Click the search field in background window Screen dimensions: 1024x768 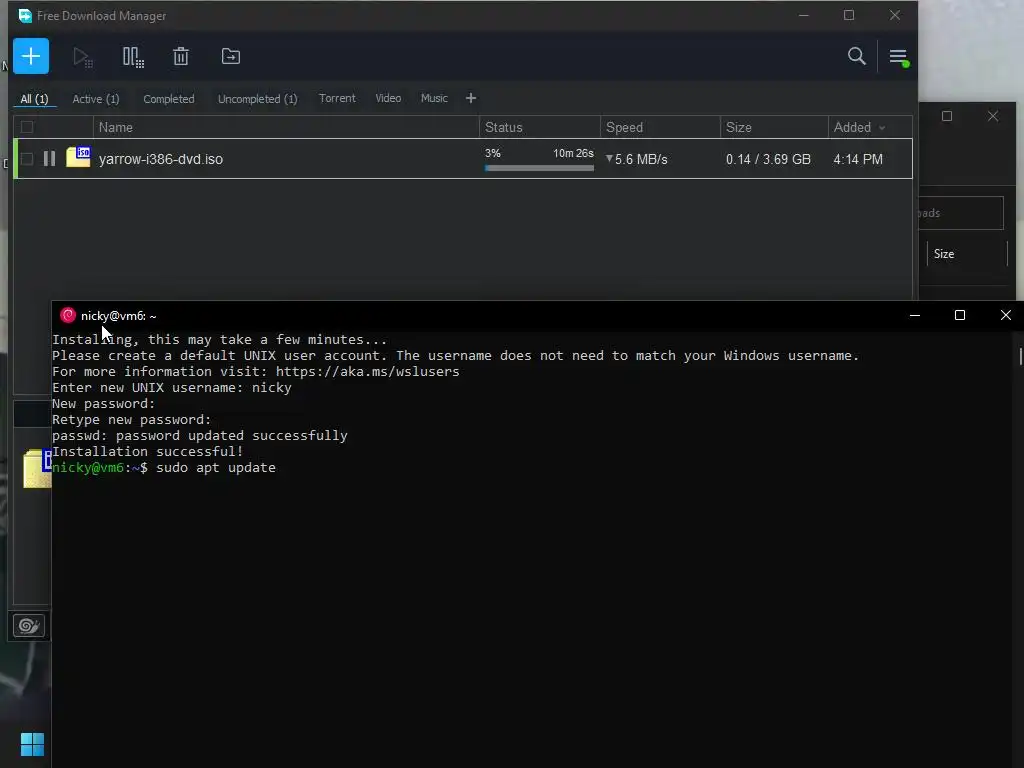[961, 213]
